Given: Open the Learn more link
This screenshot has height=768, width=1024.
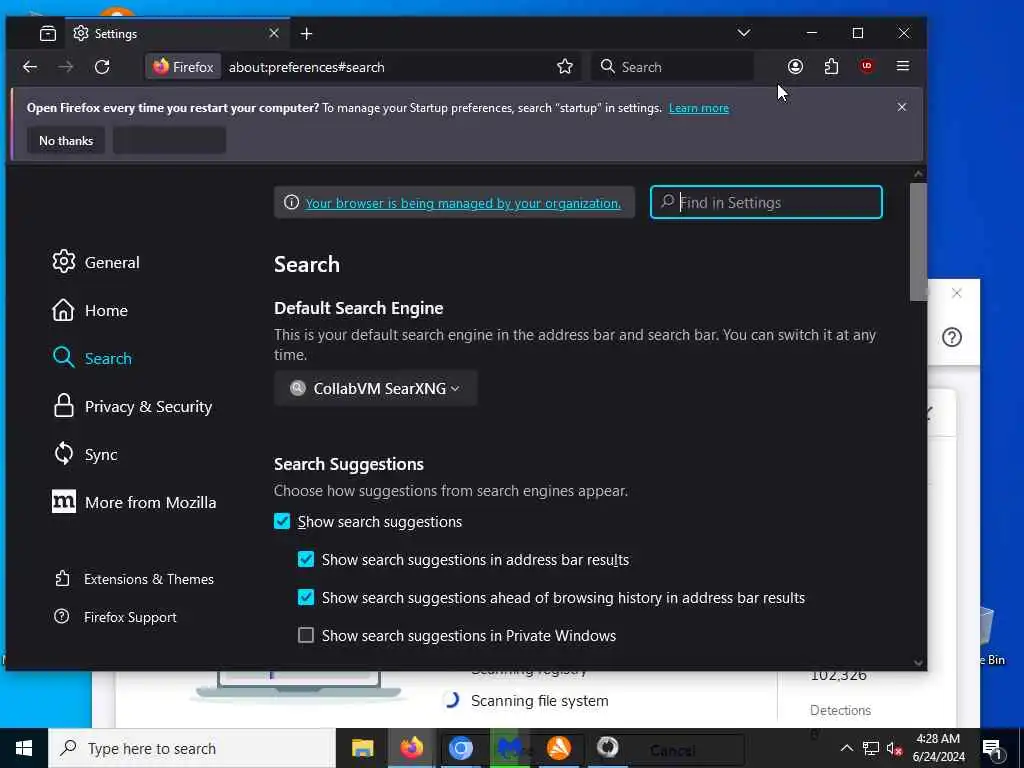Looking at the screenshot, I should [698, 108].
